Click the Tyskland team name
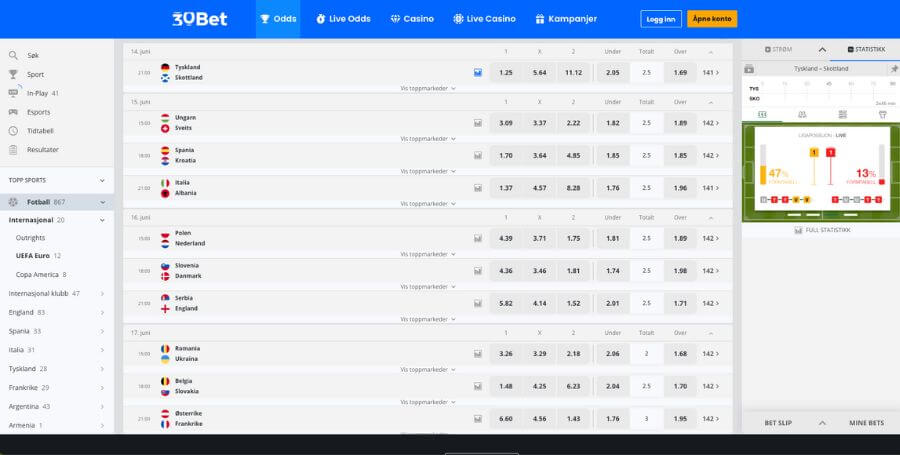The height and width of the screenshot is (455, 900). tap(188, 67)
